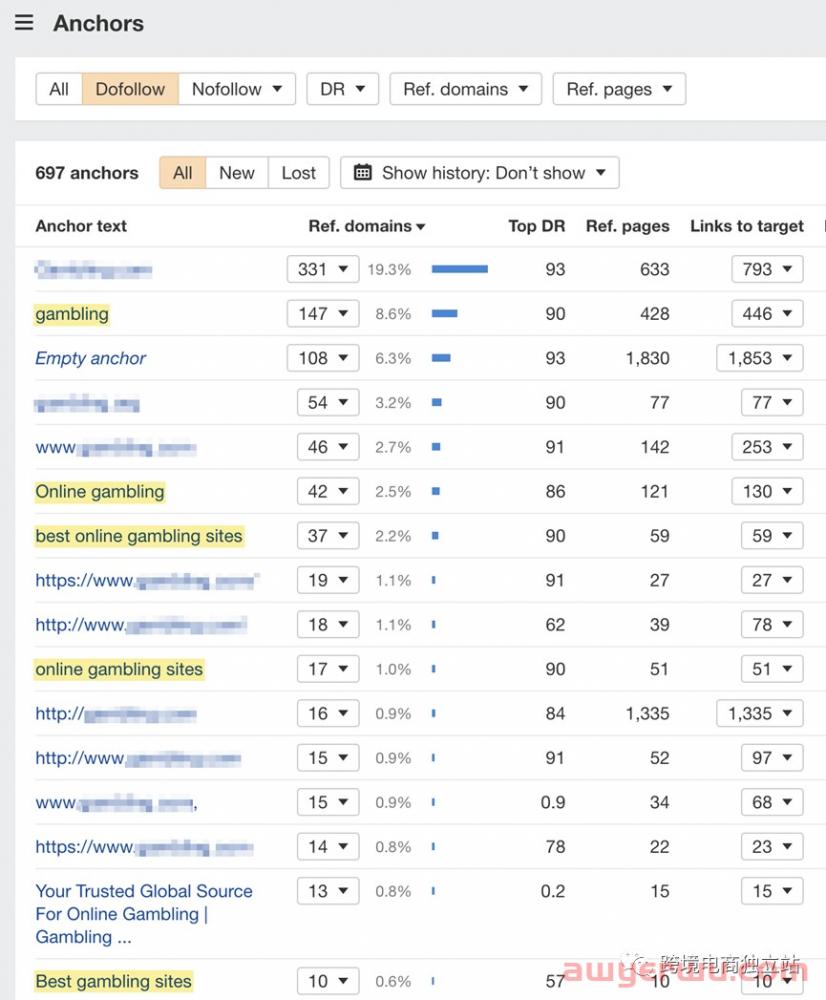Expand the 446 links to target dropdown
The width and height of the screenshot is (826, 1000).
tap(767, 314)
